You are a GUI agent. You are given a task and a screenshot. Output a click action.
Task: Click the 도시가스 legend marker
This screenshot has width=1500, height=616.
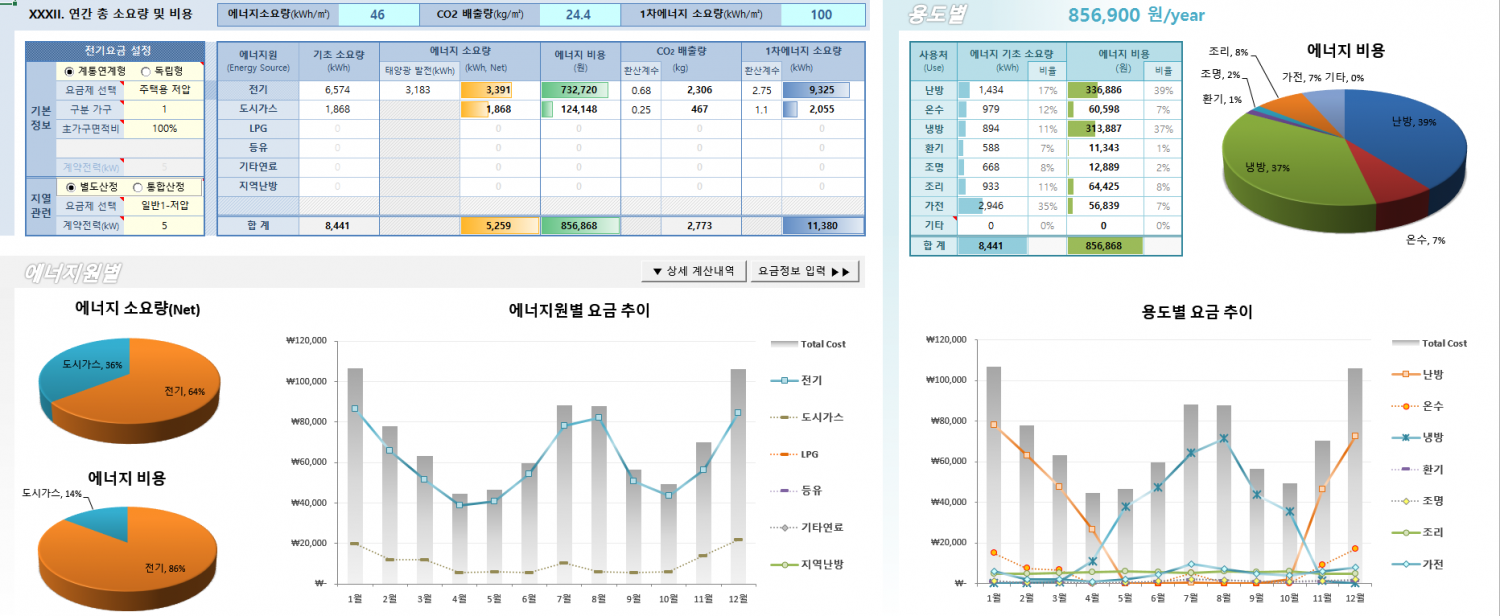point(784,417)
